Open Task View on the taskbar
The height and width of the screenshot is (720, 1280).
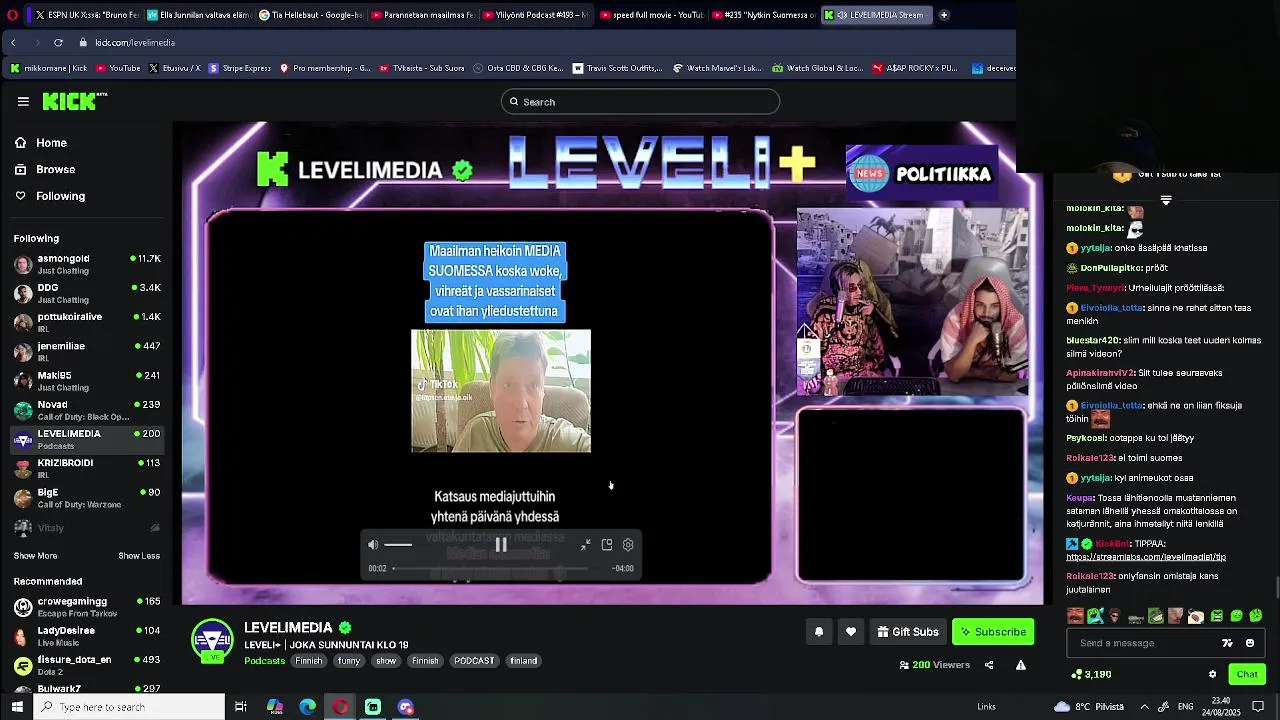(241, 707)
